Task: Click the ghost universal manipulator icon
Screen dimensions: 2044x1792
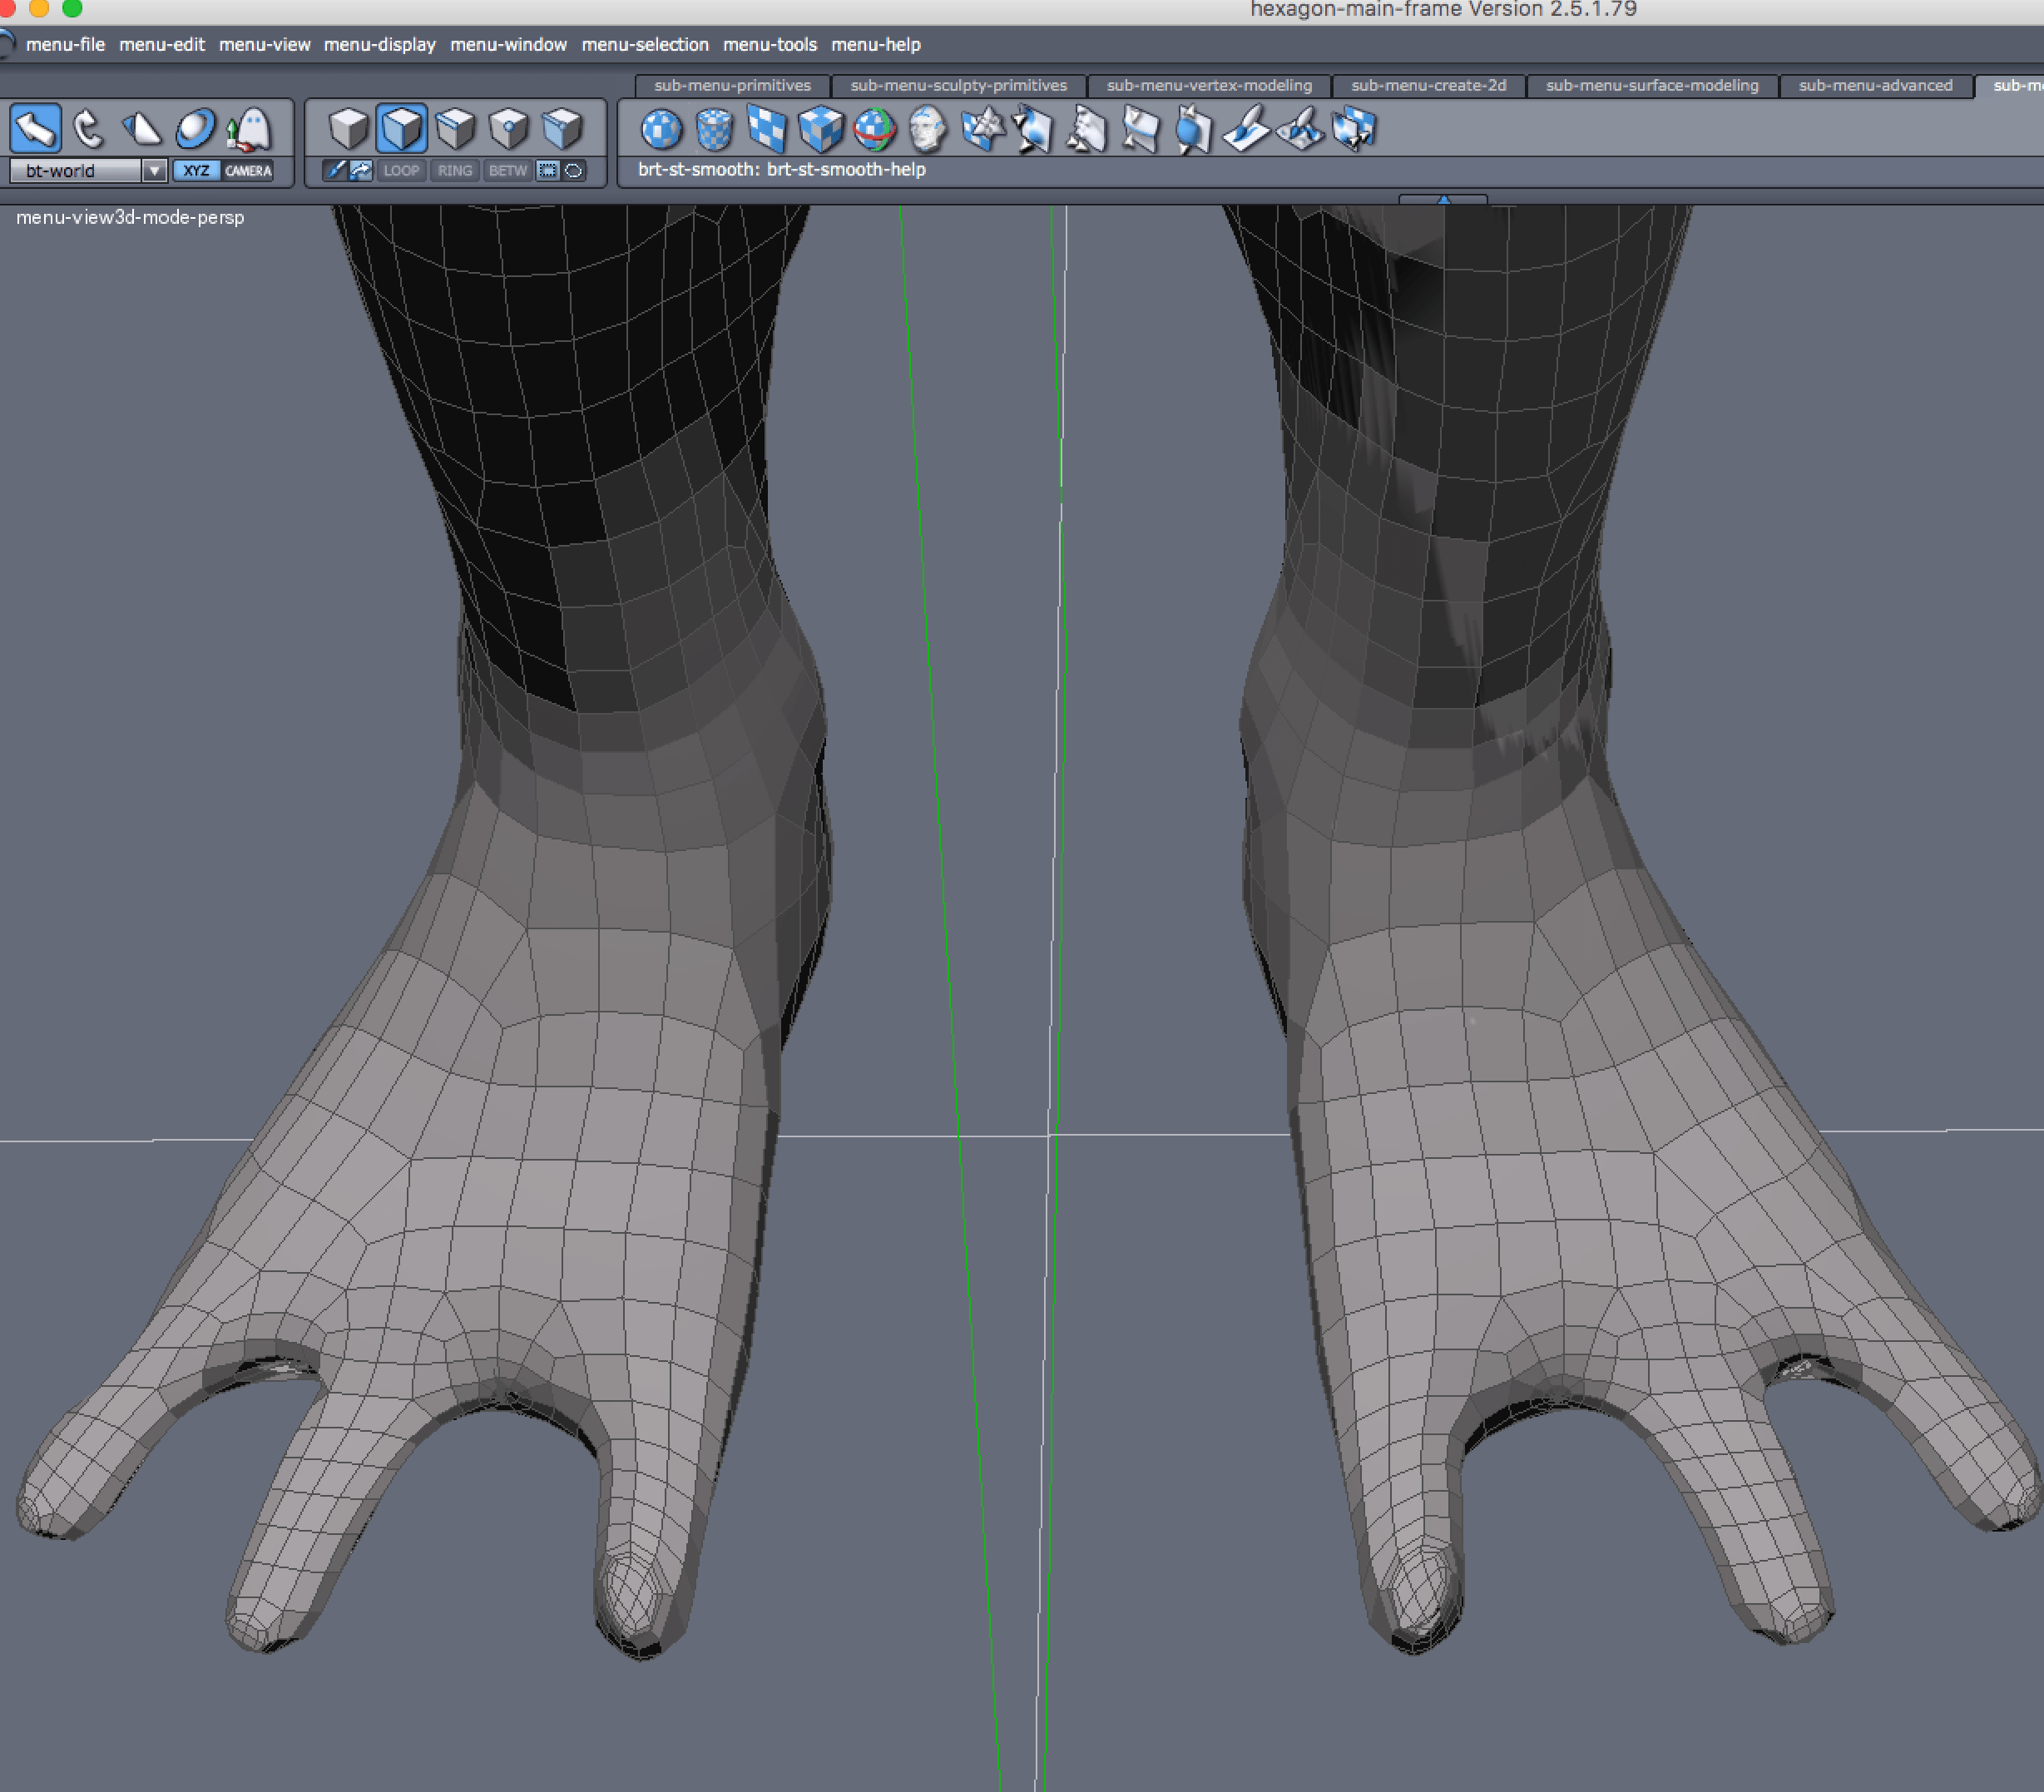Action: pos(249,129)
